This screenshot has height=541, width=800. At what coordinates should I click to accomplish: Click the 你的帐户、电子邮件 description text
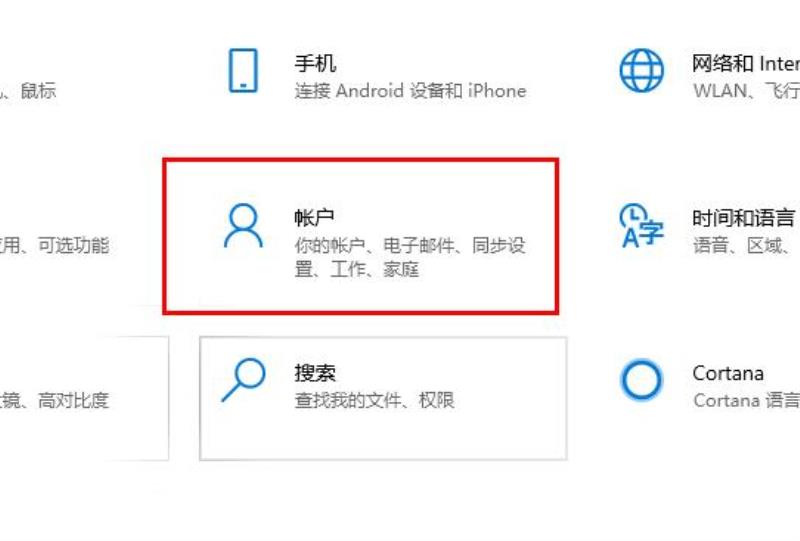pyautogui.click(x=410, y=257)
